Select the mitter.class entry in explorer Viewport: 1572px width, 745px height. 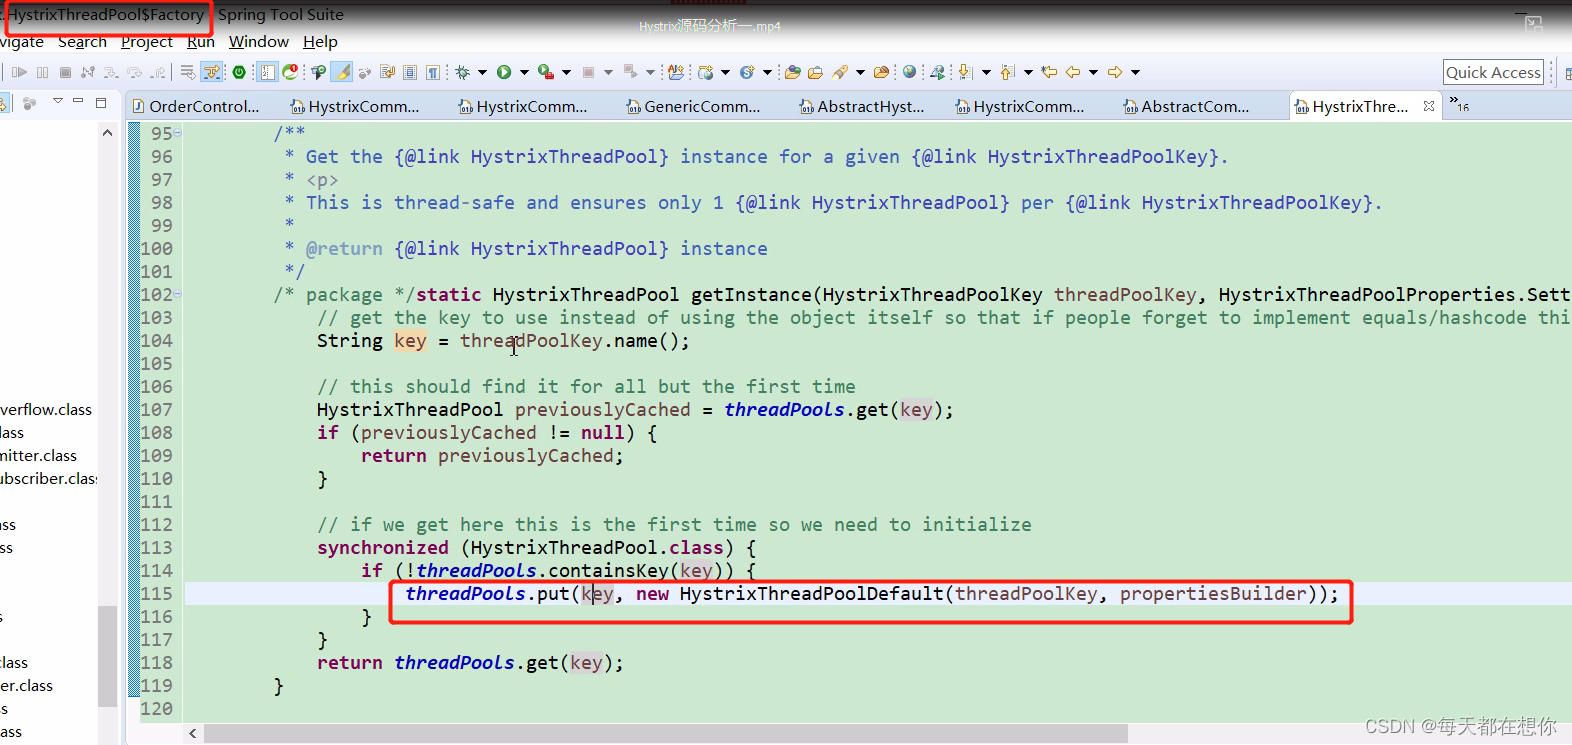[x=38, y=455]
